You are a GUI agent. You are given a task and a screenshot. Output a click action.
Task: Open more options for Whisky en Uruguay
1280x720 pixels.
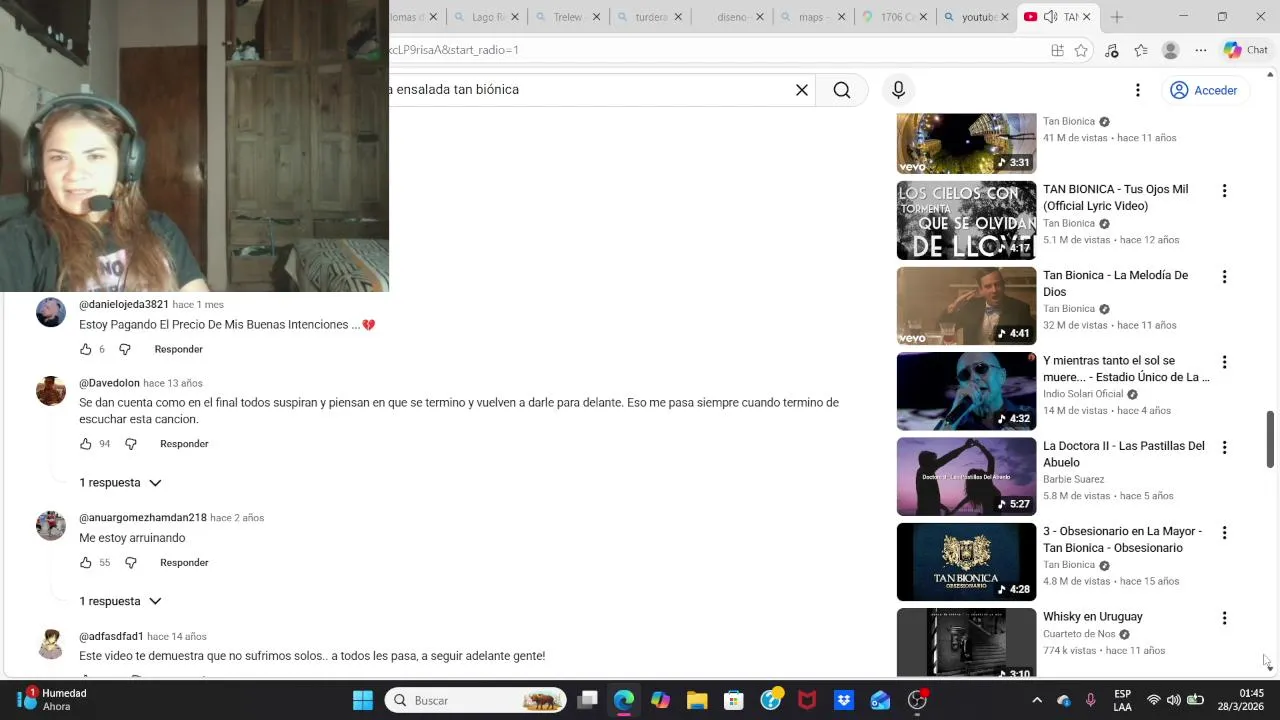(x=1224, y=618)
